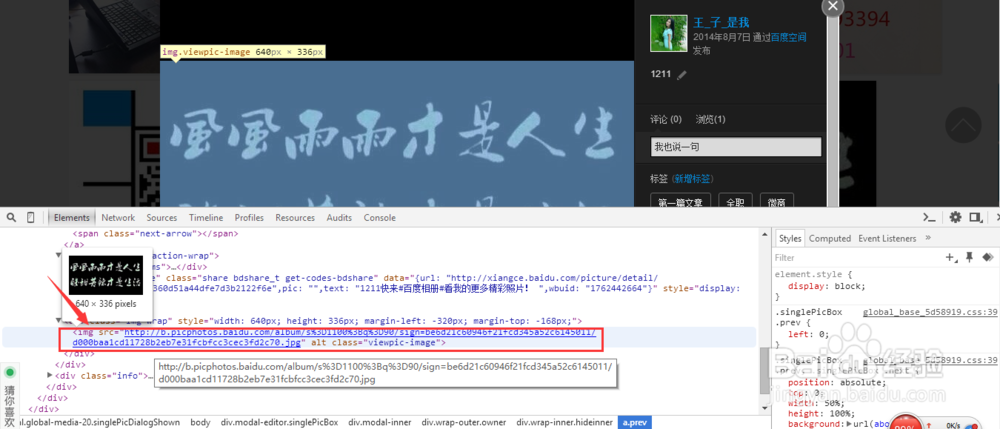Open the Sources tab

tap(161, 217)
